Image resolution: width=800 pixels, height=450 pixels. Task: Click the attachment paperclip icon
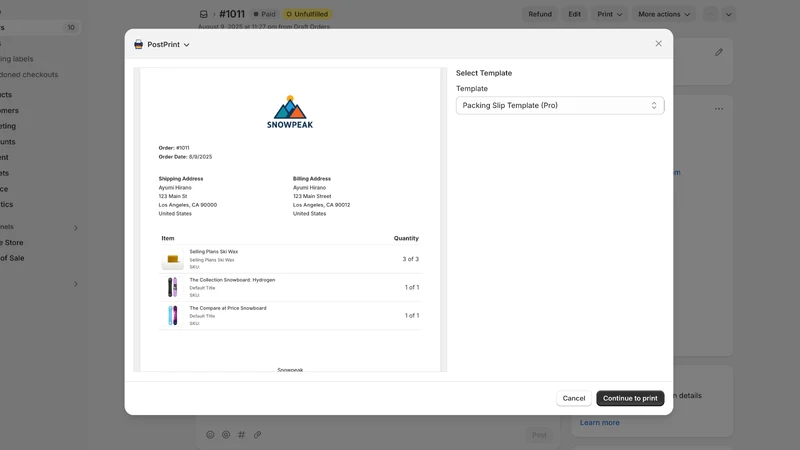pos(257,435)
